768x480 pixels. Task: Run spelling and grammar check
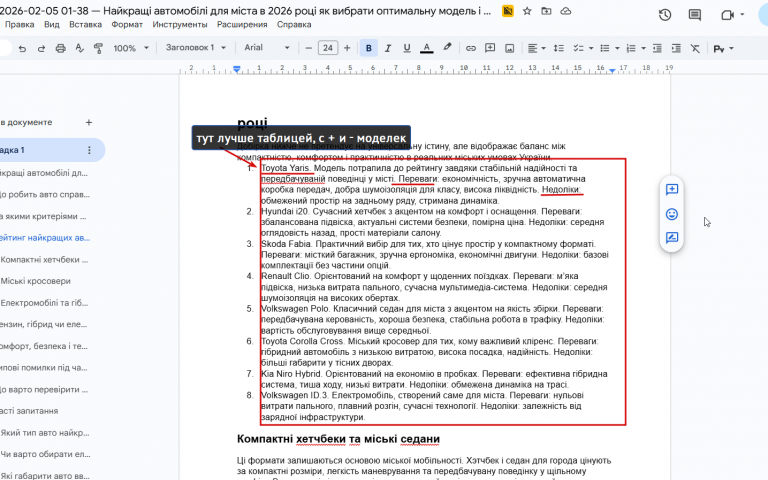point(79,48)
